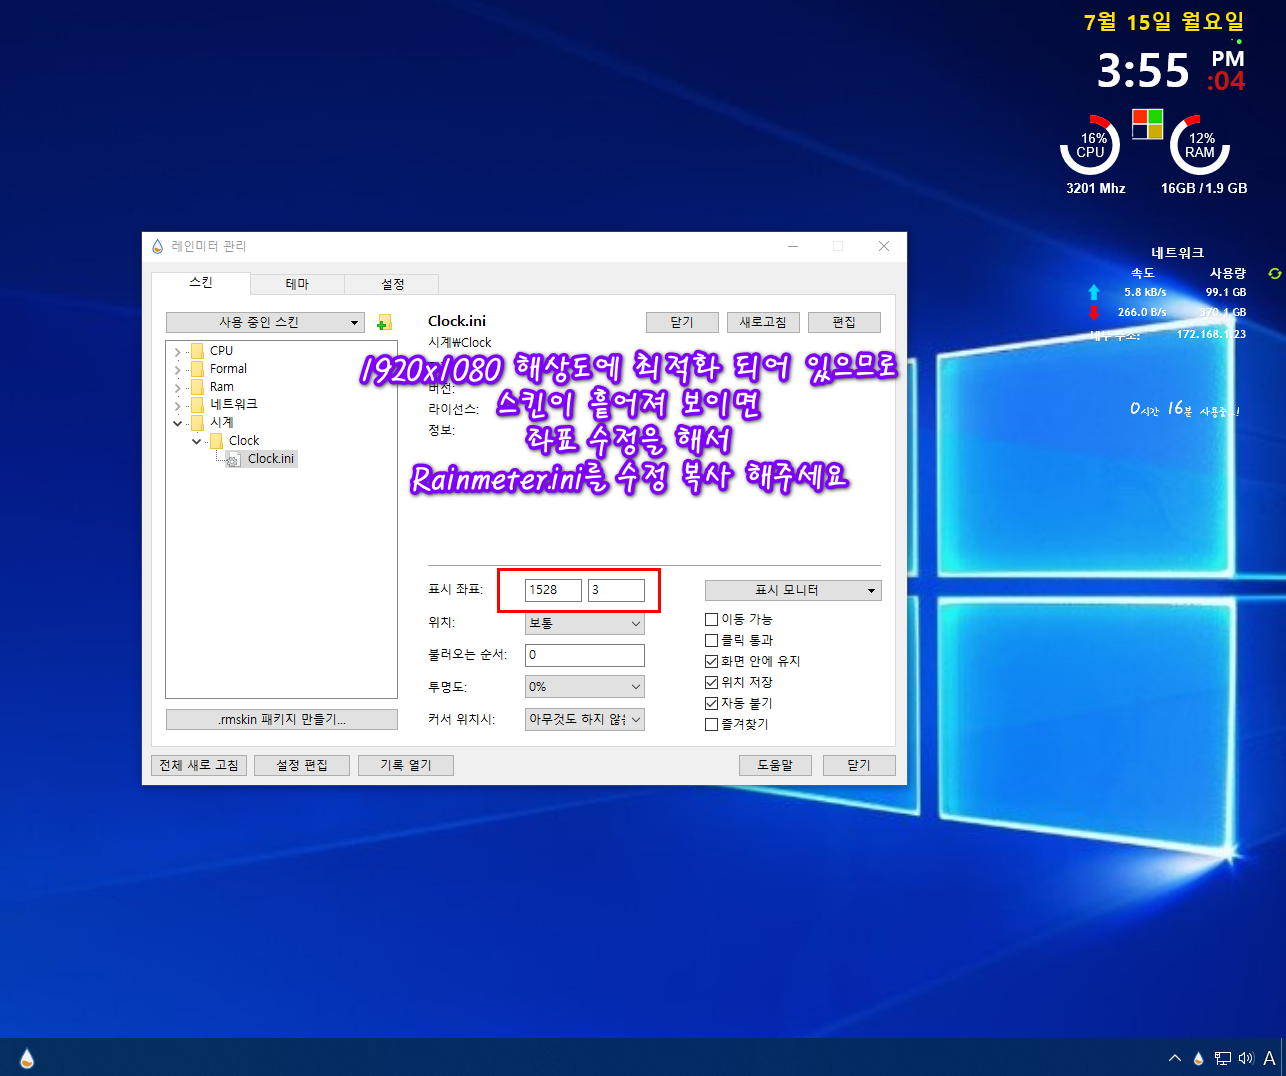Enable the 즐겨찾기 checkbox
1286x1076 pixels.
point(711,725)
